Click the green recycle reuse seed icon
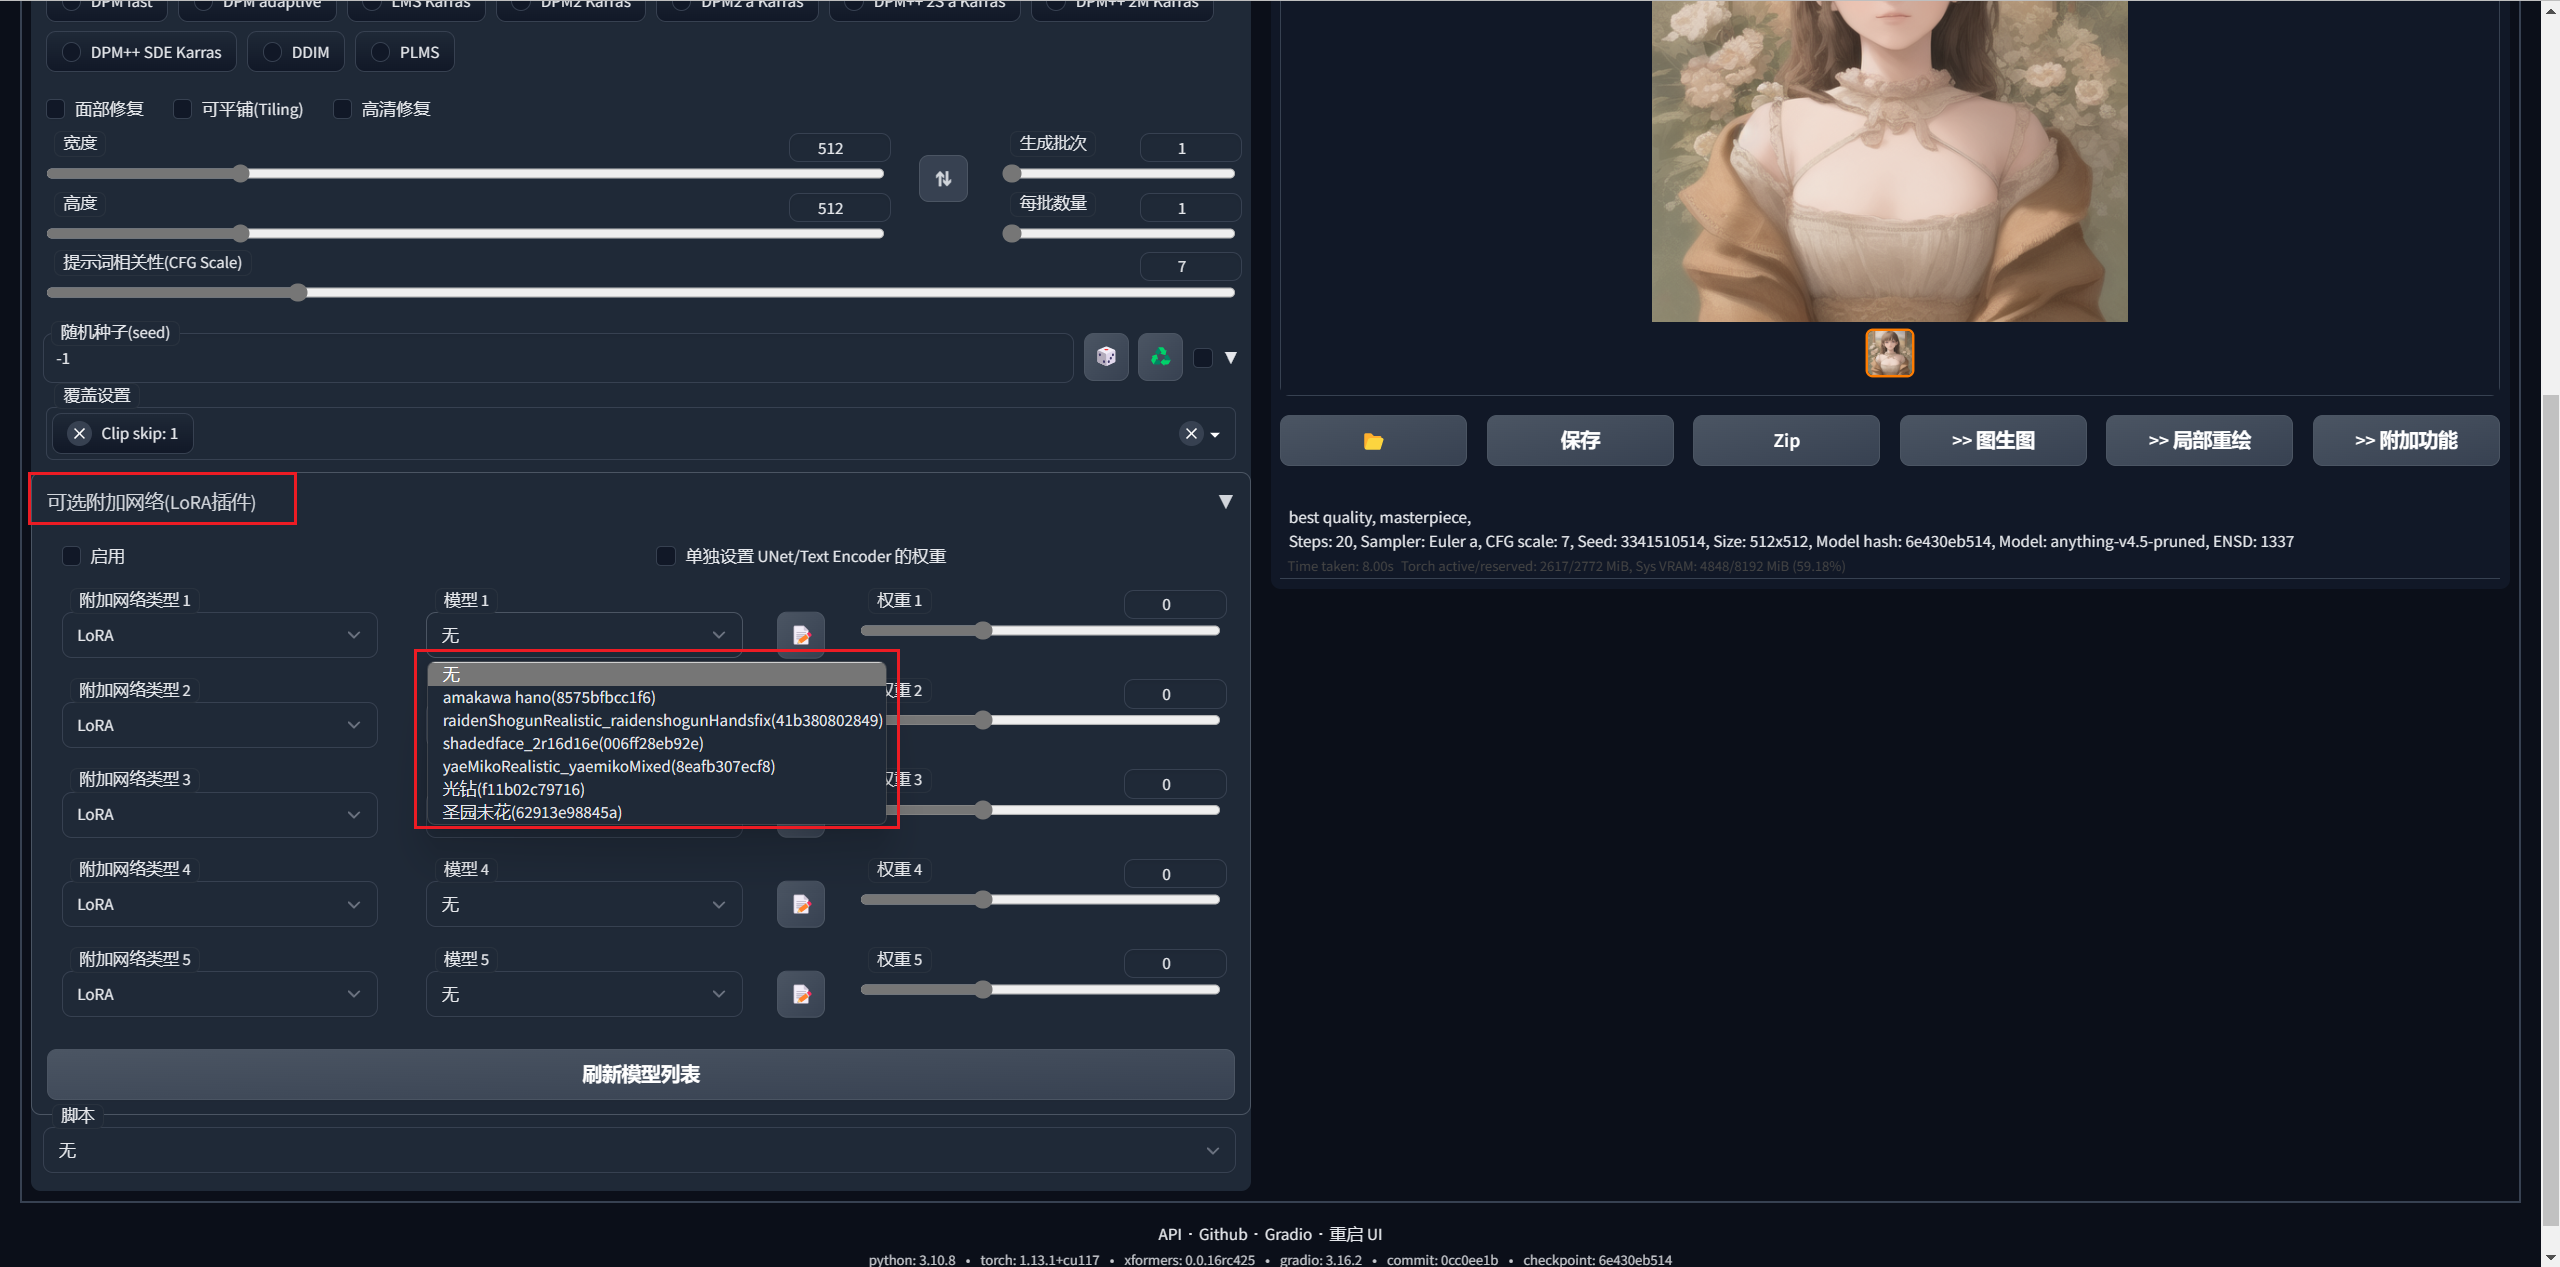2560x1267 pixels. pos(1160,357)
